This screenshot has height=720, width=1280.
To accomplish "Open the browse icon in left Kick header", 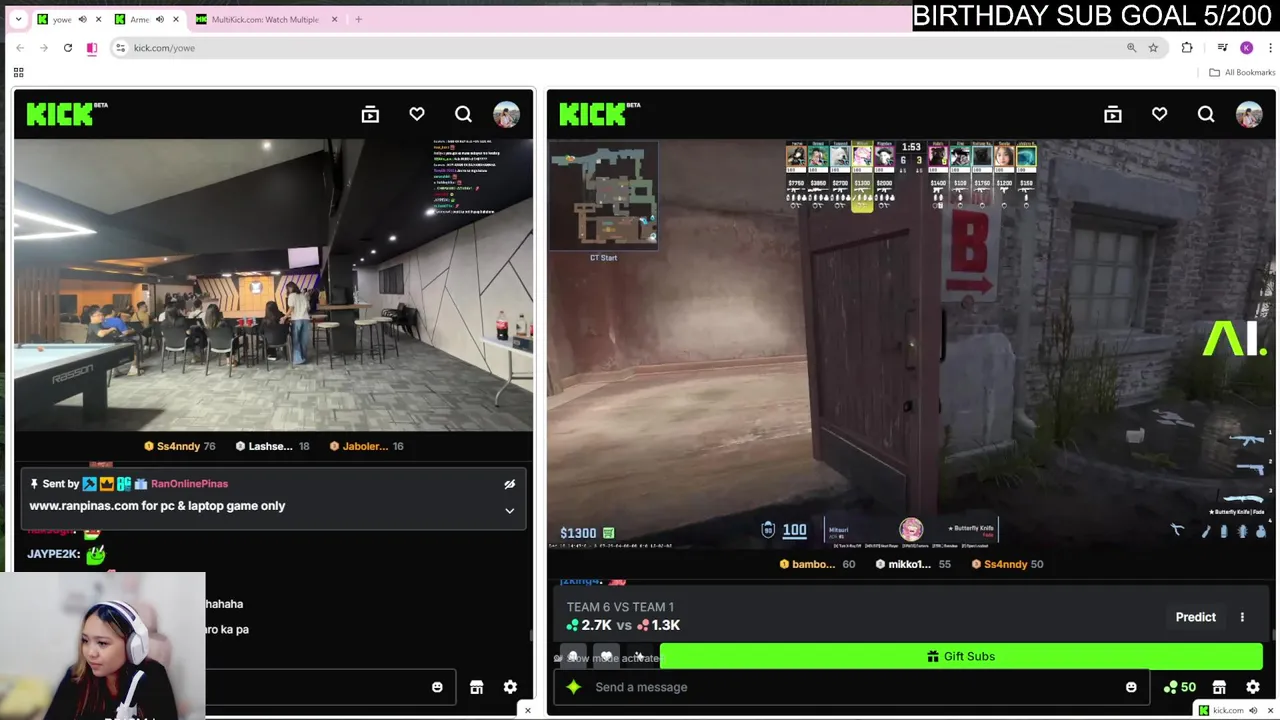I will point(370,115).
